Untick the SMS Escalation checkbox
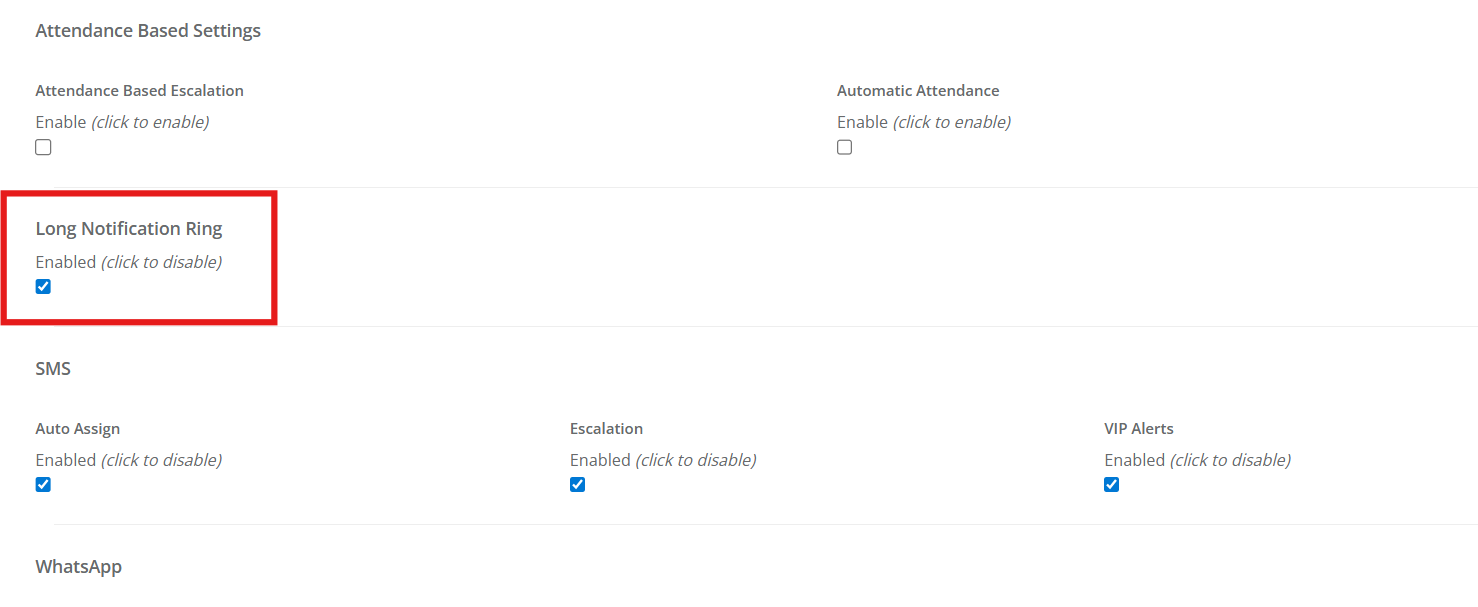 577,485
